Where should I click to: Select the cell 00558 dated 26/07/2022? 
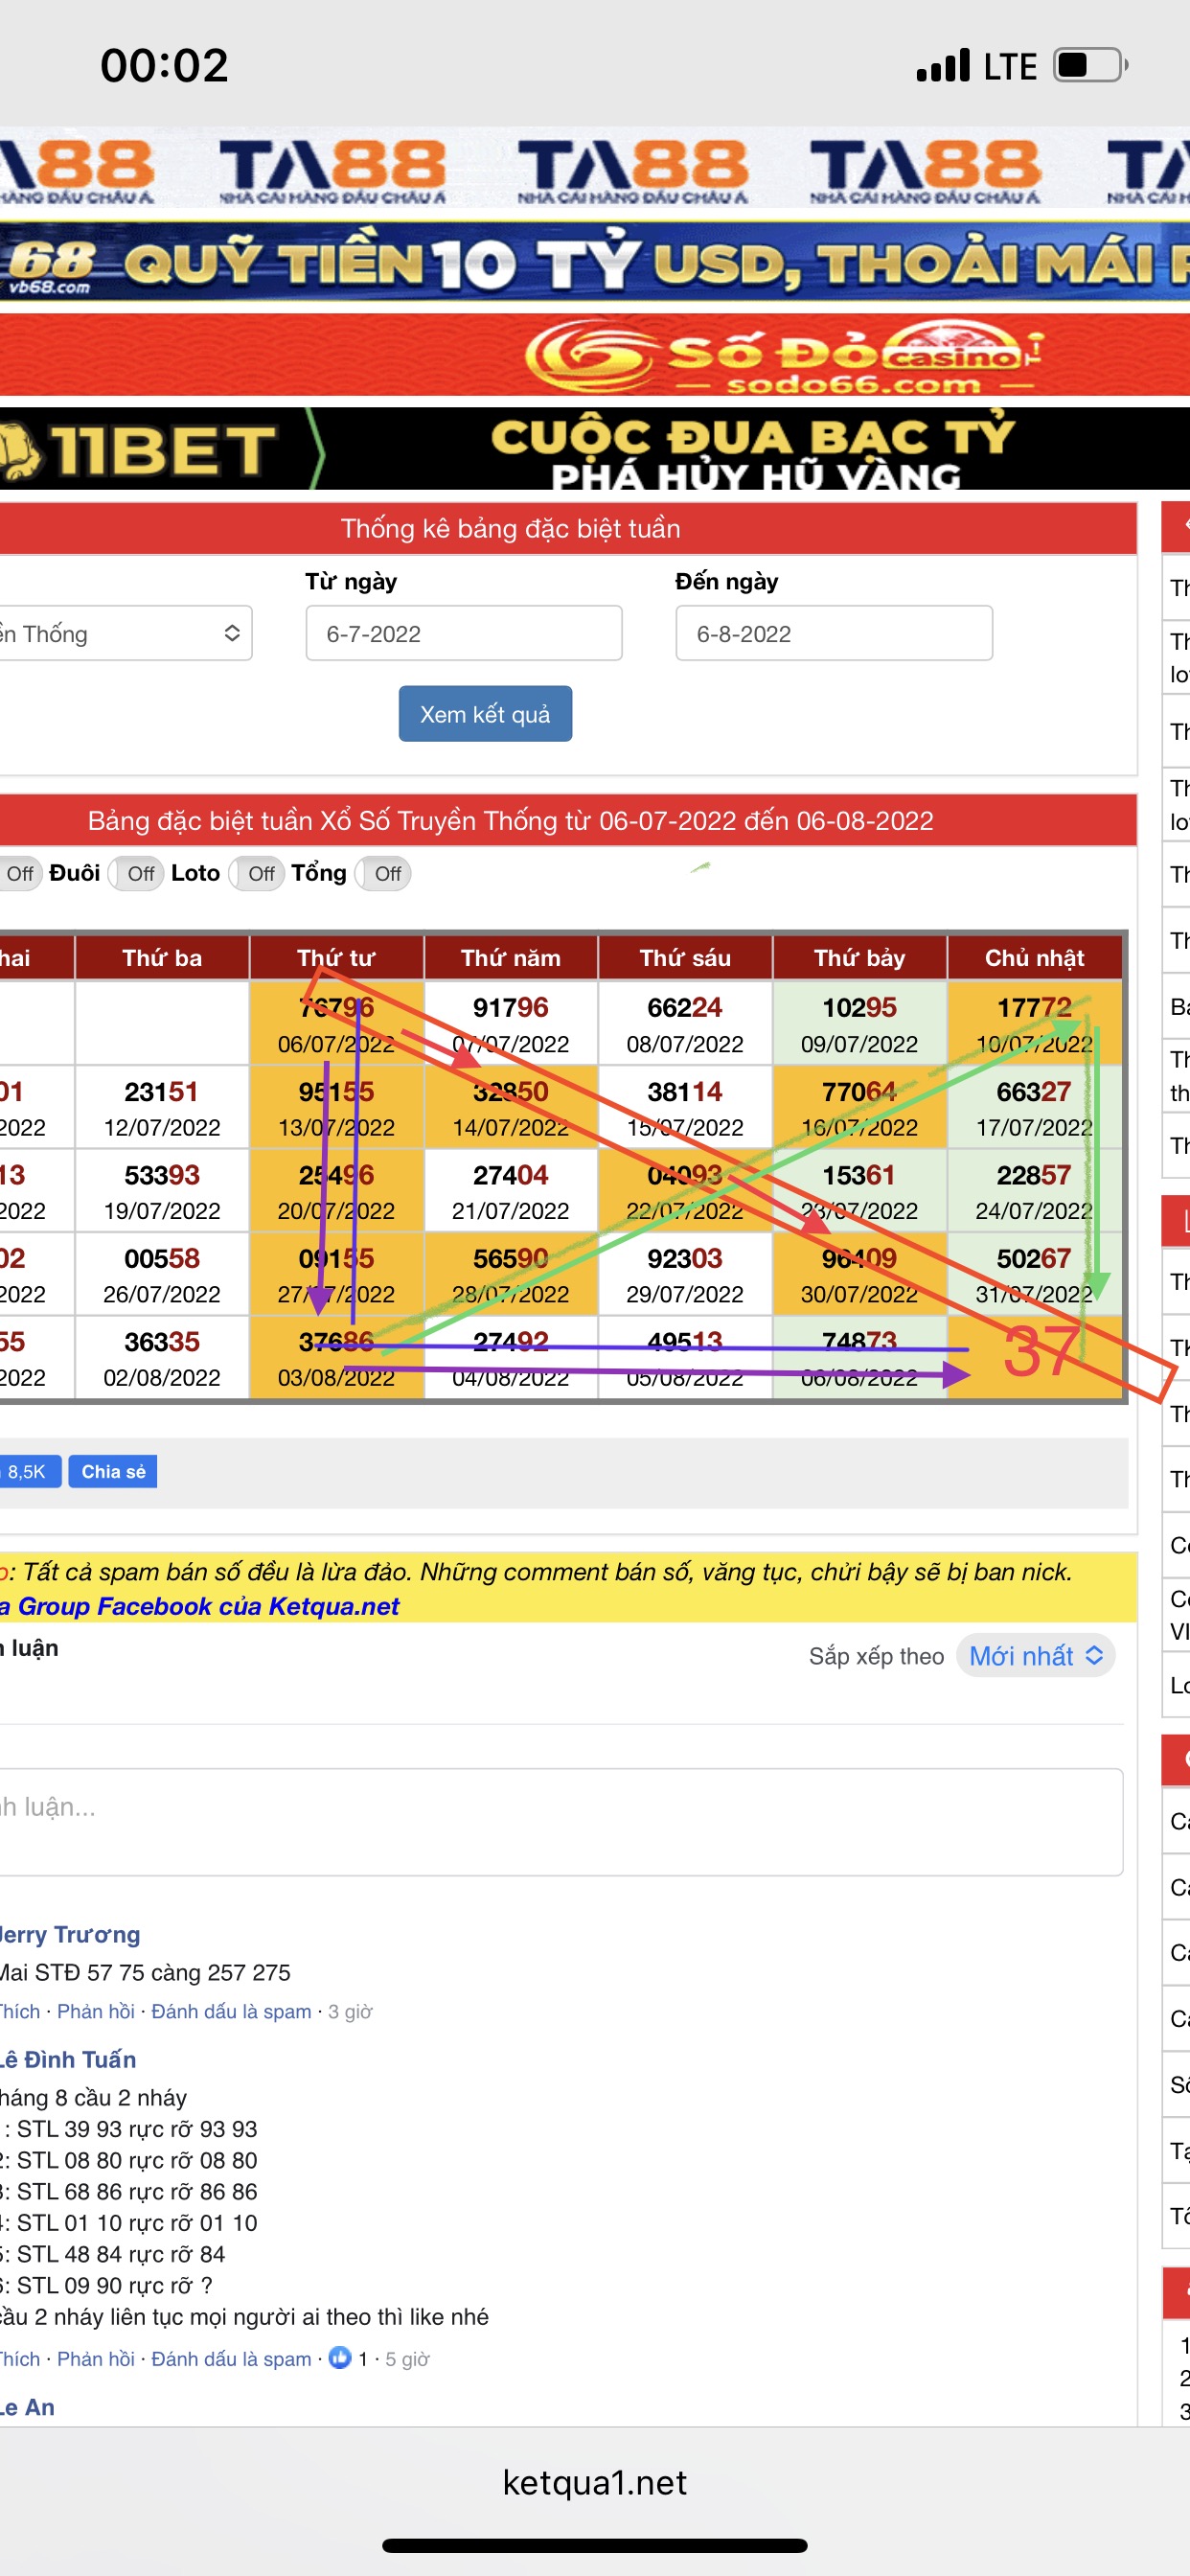tap(162, 1274)
